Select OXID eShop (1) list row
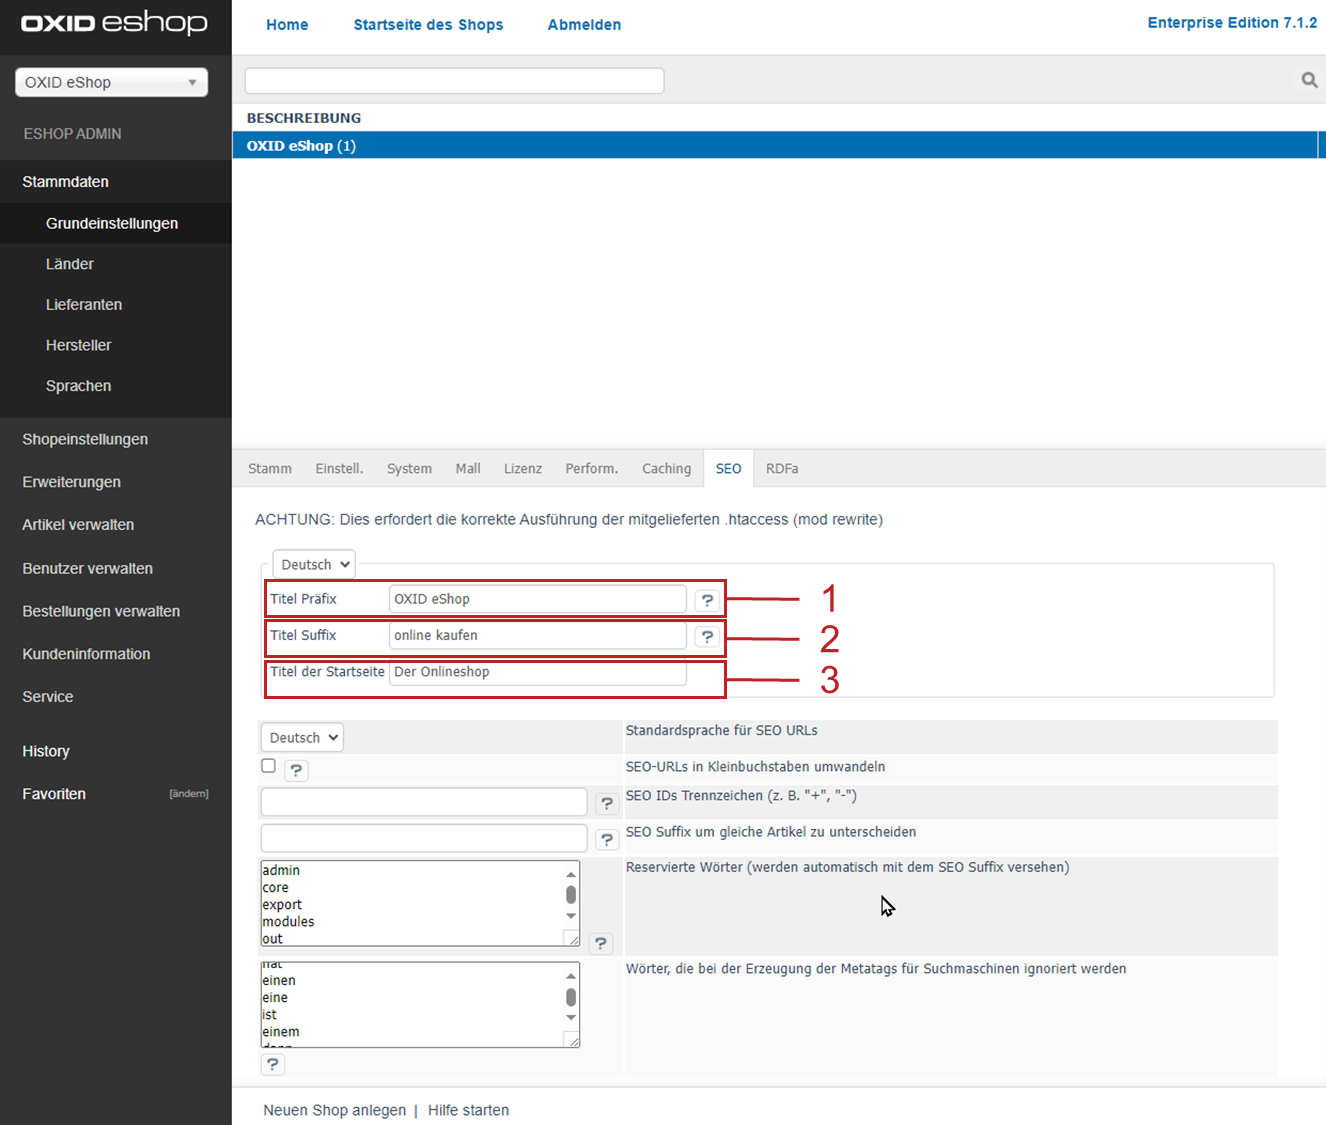This screenshot has height=1125, width=1326. 775,145
